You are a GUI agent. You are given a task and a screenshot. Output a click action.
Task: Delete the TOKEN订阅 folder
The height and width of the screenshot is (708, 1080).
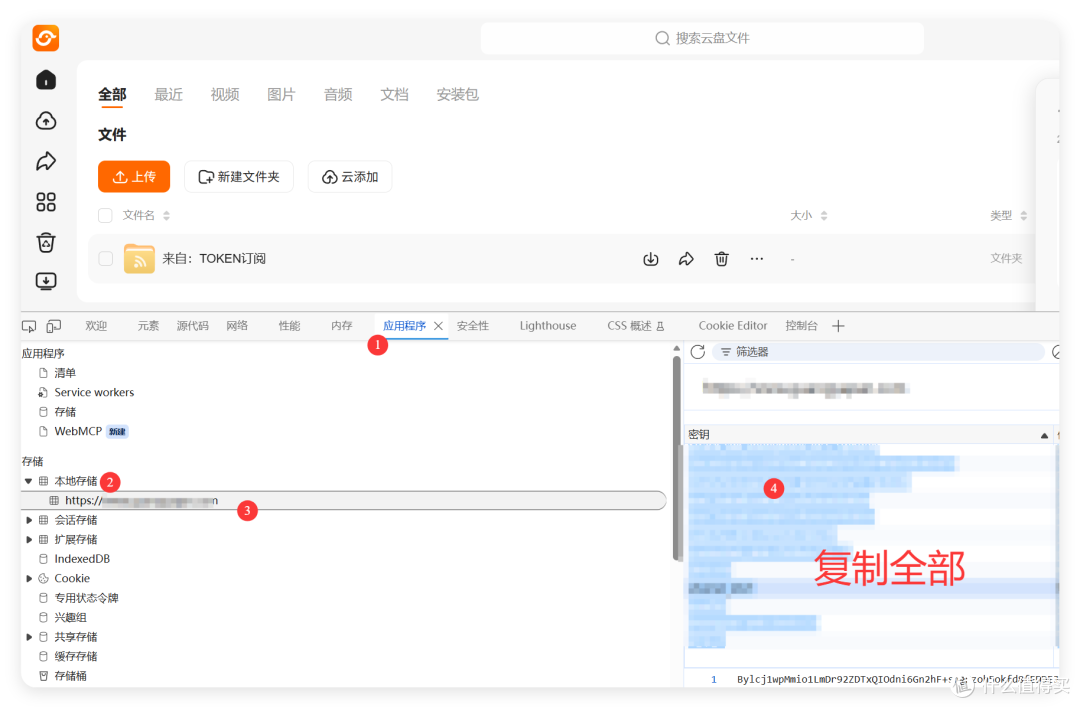point(721,259)
